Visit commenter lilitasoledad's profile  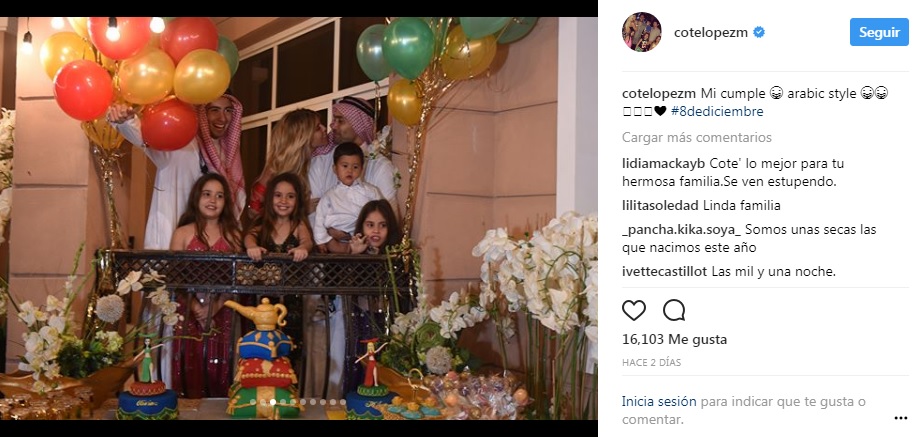(660, 205)
